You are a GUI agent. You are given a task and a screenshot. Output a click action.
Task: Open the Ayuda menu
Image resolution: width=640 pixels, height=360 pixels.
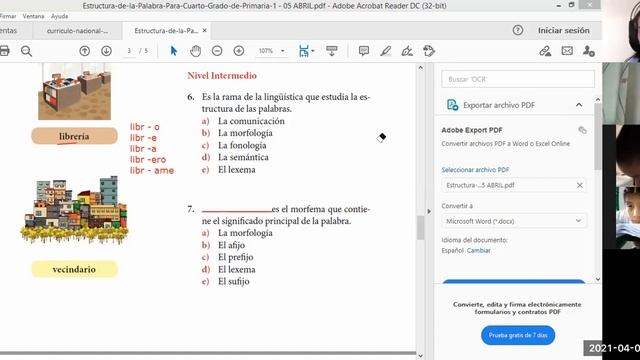pyautogui.click(x=59, y=16)
